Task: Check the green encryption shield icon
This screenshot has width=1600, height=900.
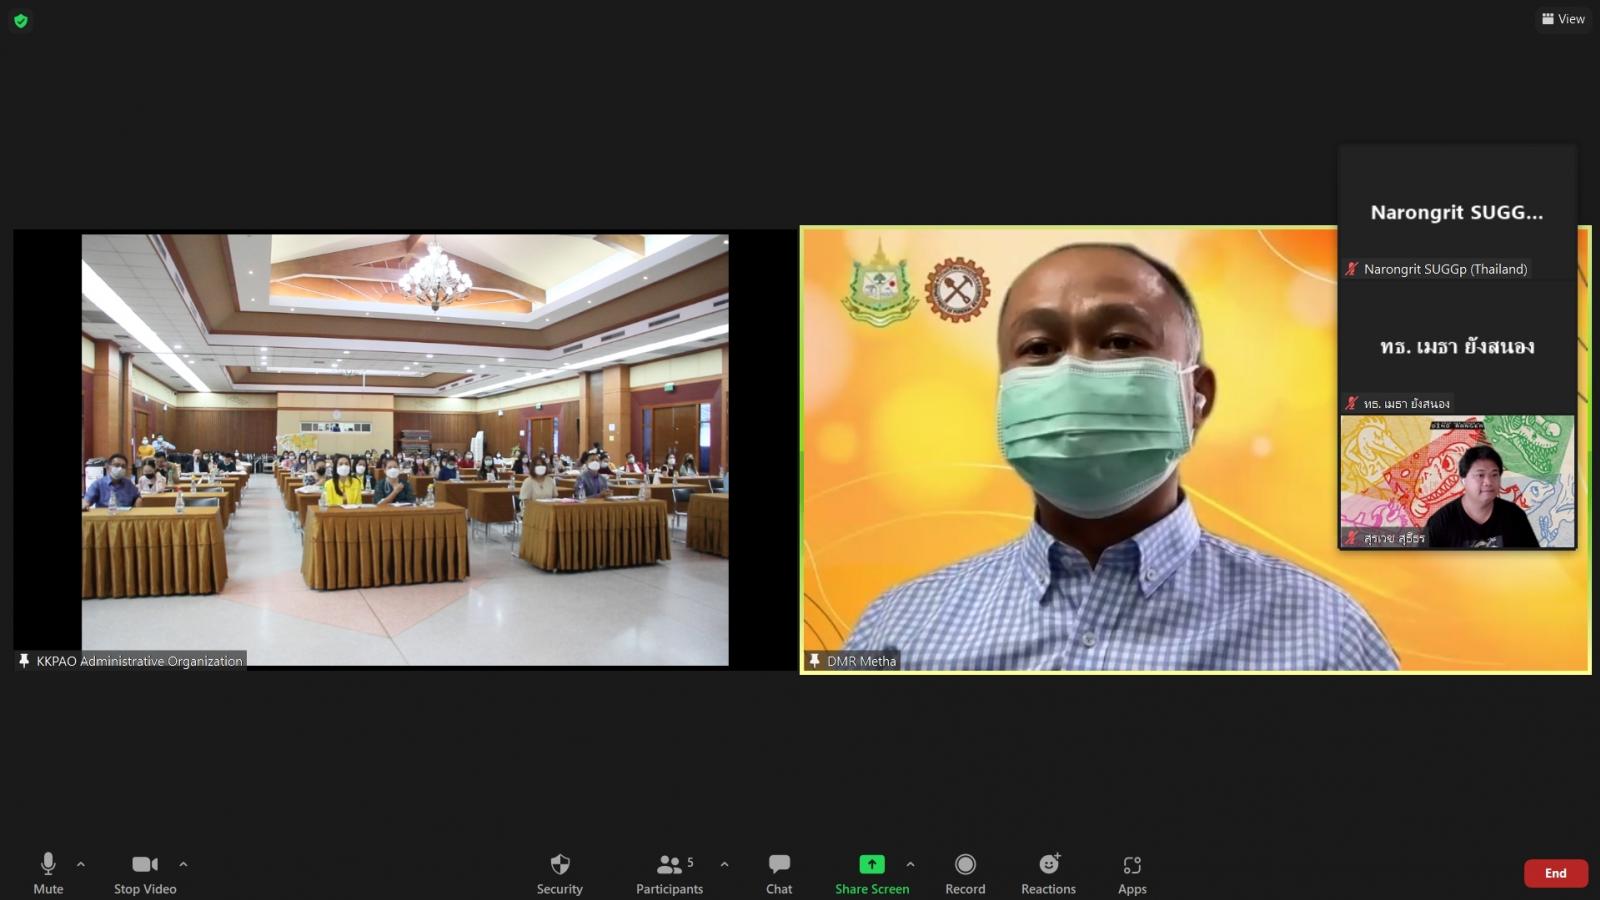Action: [x=21, y=20]
